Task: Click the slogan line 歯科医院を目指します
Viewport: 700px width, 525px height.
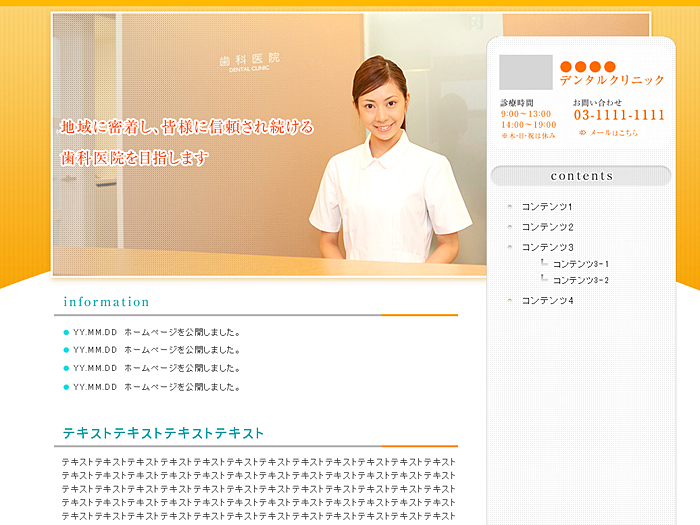Action: coord(134,158)
